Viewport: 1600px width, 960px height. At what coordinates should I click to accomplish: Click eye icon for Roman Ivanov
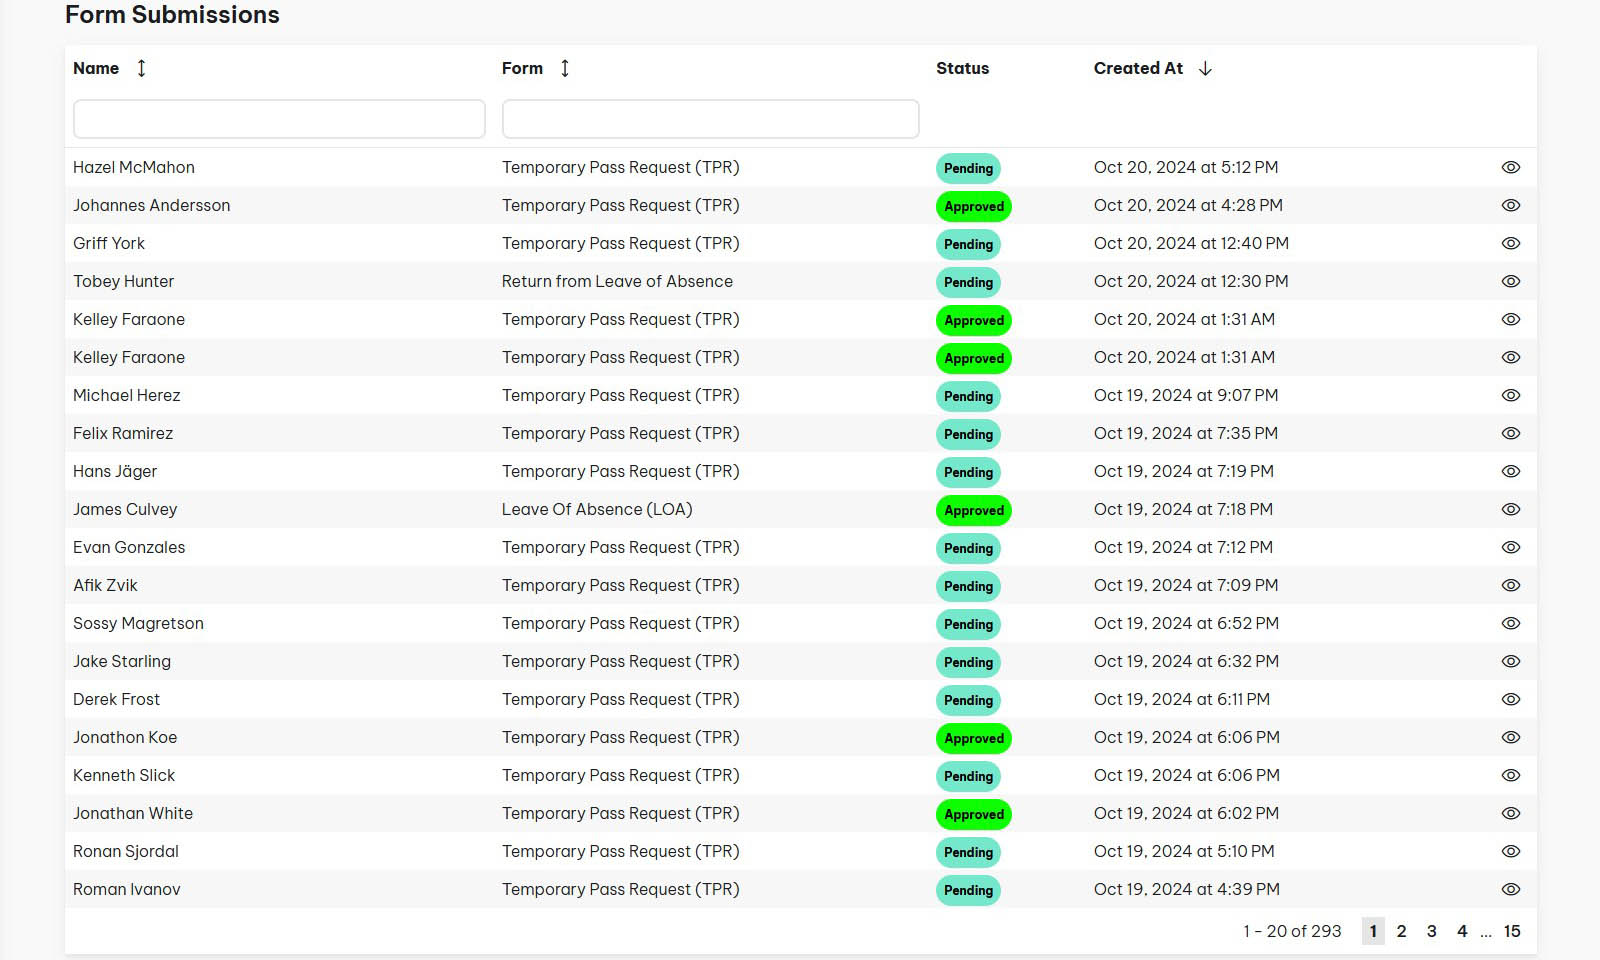click(1510, 890)
